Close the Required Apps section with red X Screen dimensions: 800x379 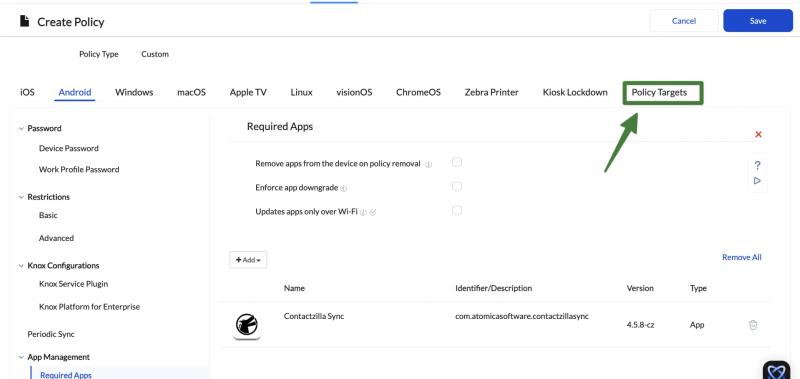[758, 135]
